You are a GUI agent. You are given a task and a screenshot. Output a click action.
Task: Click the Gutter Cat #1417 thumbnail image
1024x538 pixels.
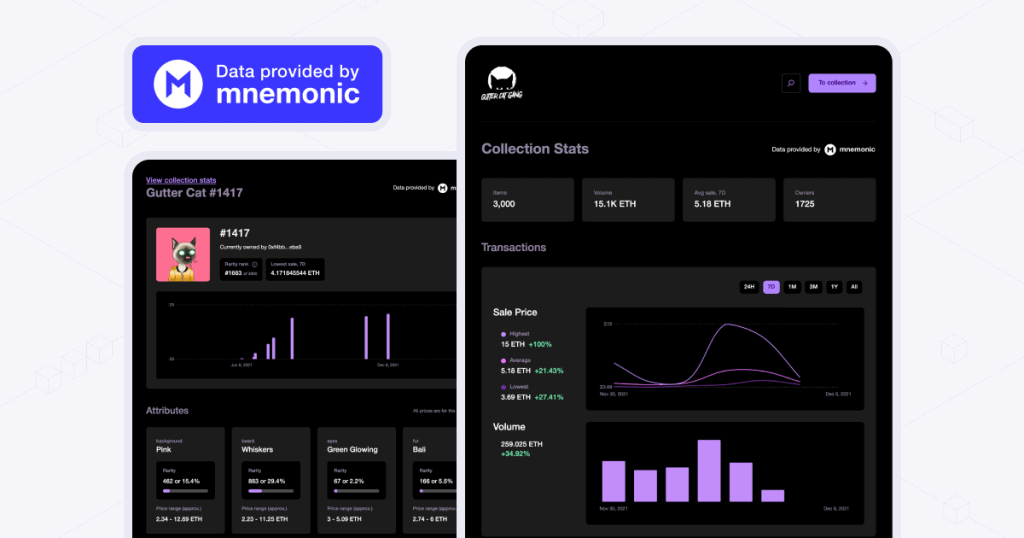[183, 255]
